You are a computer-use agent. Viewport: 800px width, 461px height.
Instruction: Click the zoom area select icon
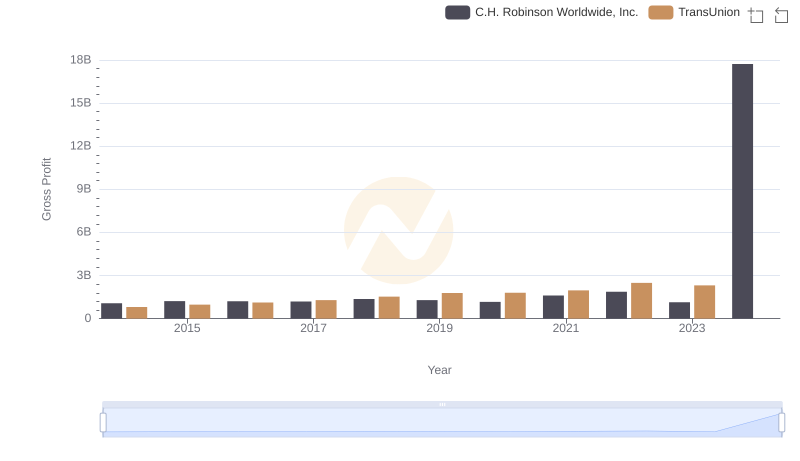pos(756,15)
